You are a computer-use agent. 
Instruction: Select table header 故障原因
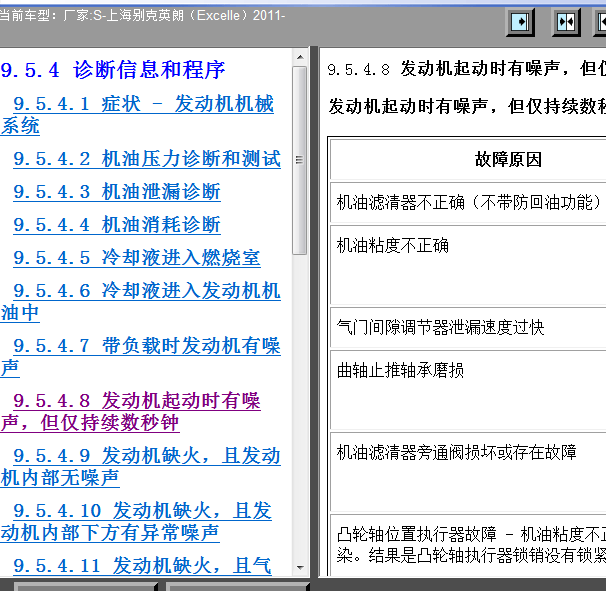pyautogui.click(x=508, y=159)
